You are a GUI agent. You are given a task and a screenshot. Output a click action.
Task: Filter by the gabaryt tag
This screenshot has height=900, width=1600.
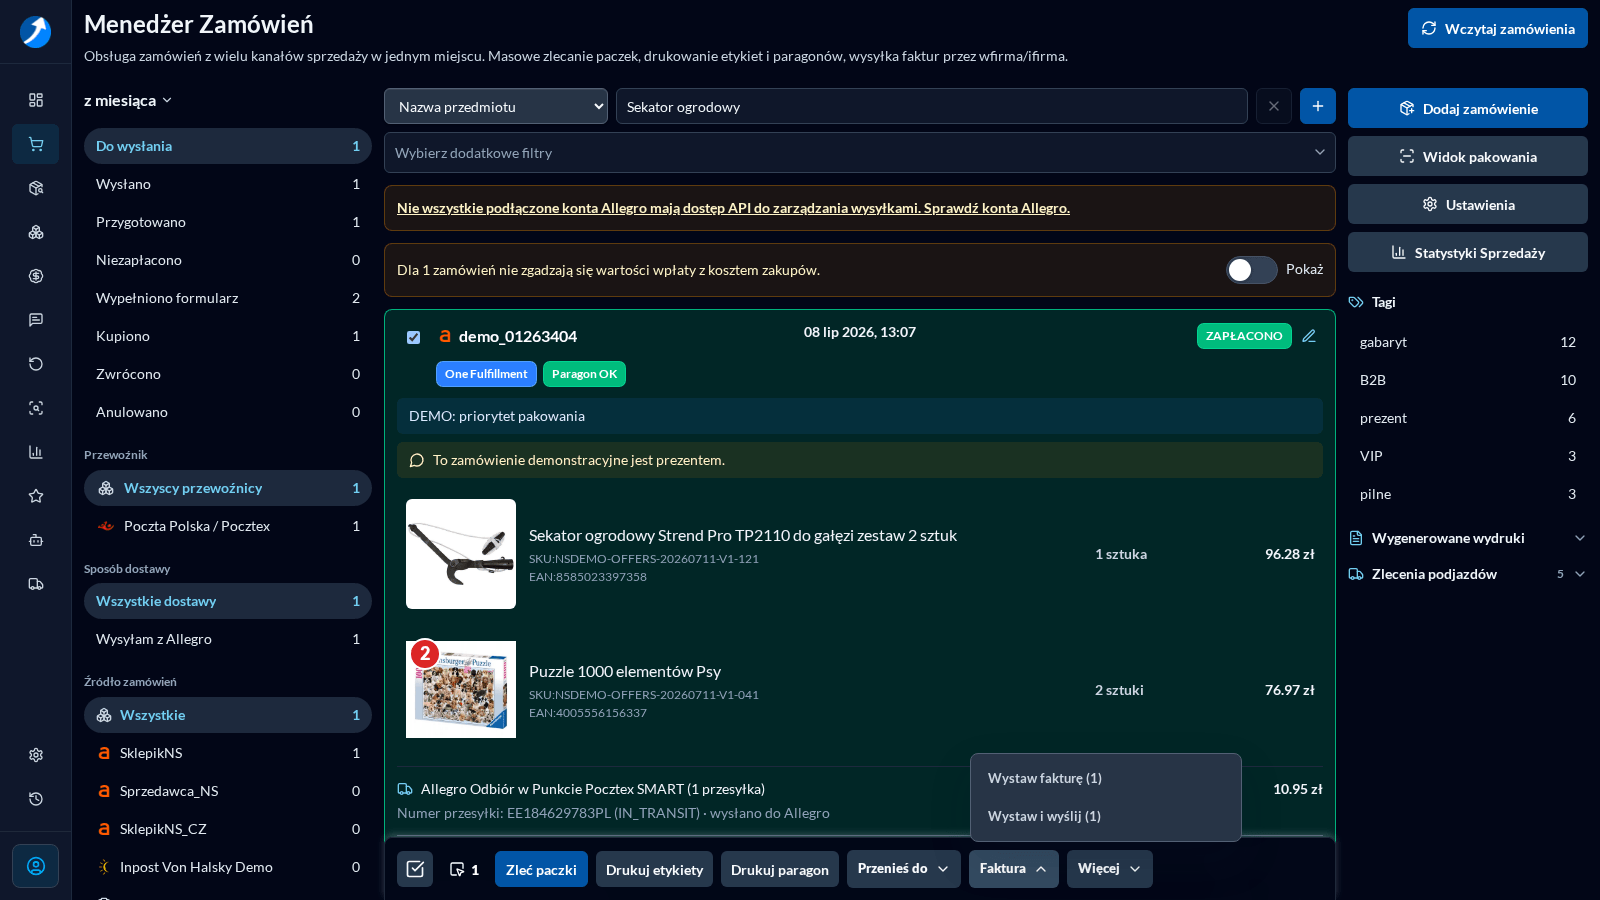coord(1468,342)
